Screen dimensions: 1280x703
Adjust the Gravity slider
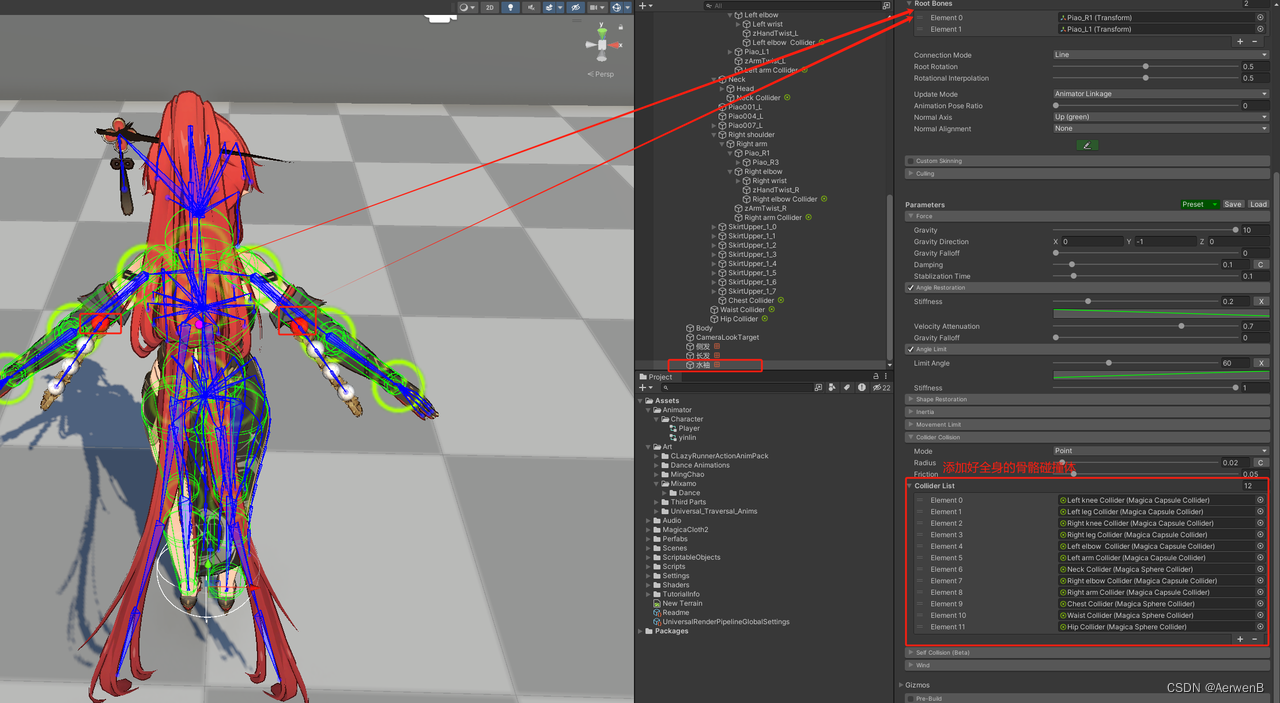click(x=1145, y=230)
